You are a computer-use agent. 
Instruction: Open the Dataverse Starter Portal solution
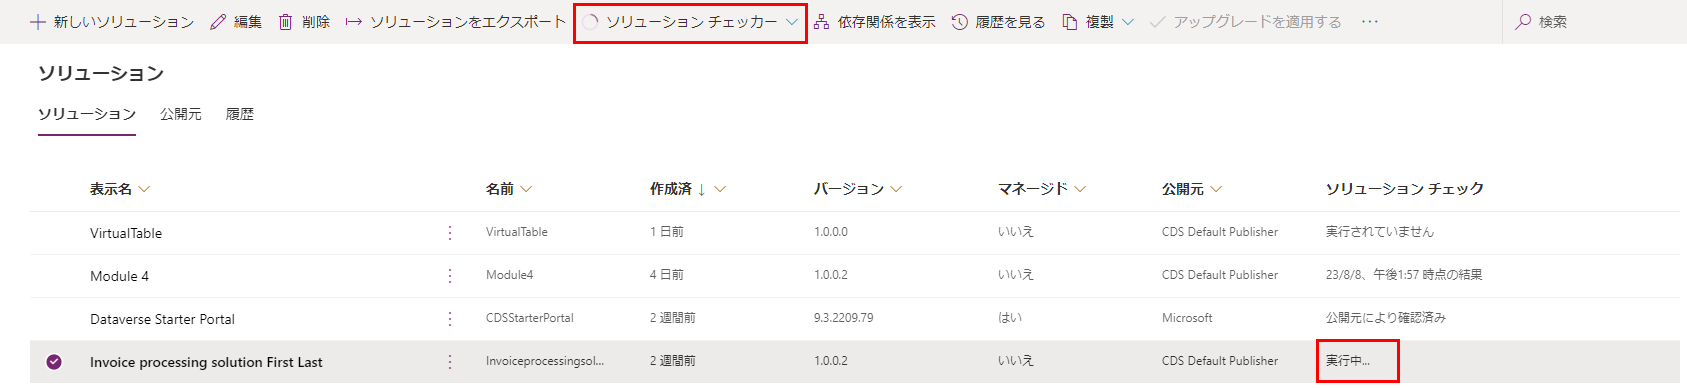162,319
